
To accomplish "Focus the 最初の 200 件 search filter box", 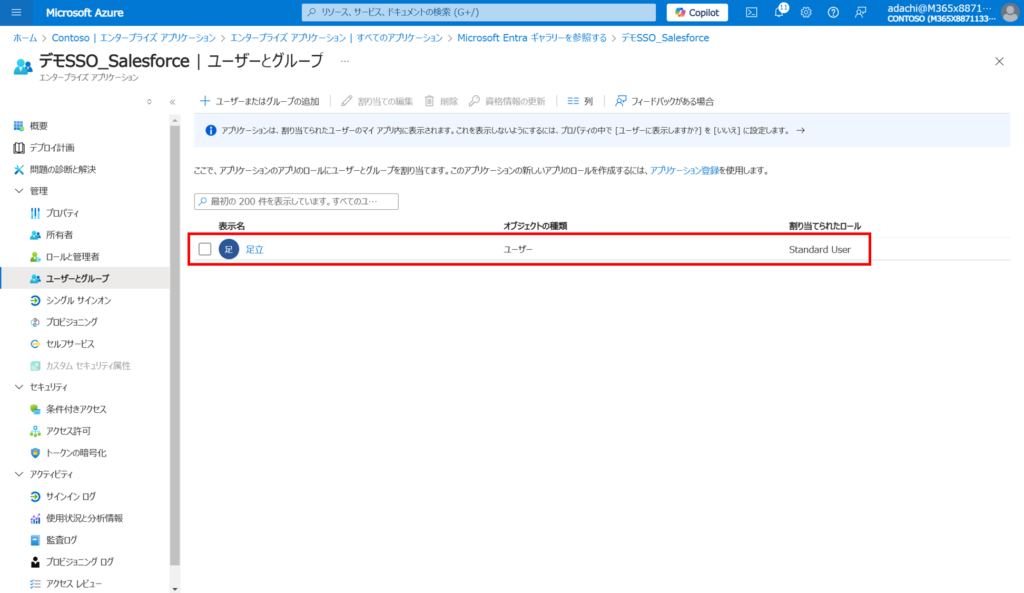I will [x=296, y=201].
